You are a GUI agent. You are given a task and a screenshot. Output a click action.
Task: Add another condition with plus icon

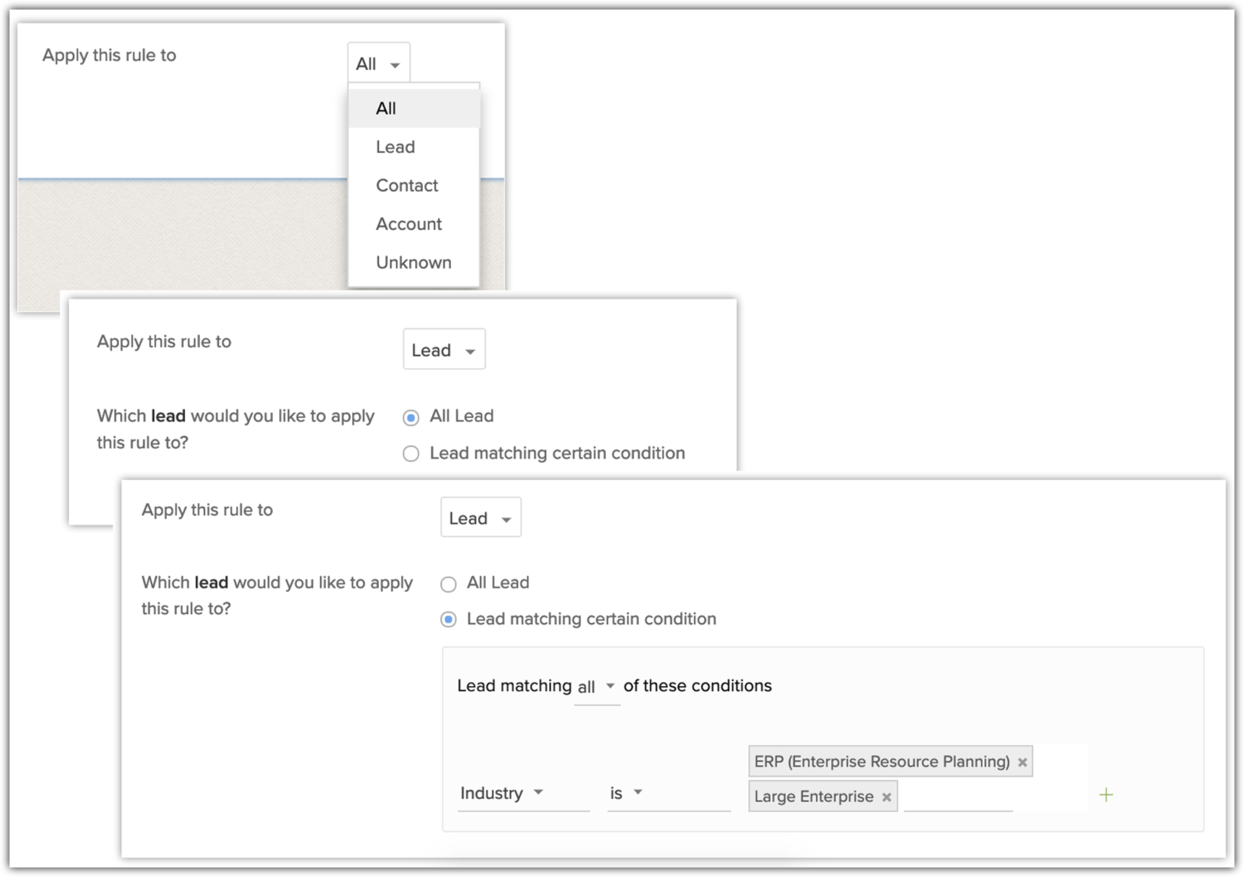coord(1106,795)
